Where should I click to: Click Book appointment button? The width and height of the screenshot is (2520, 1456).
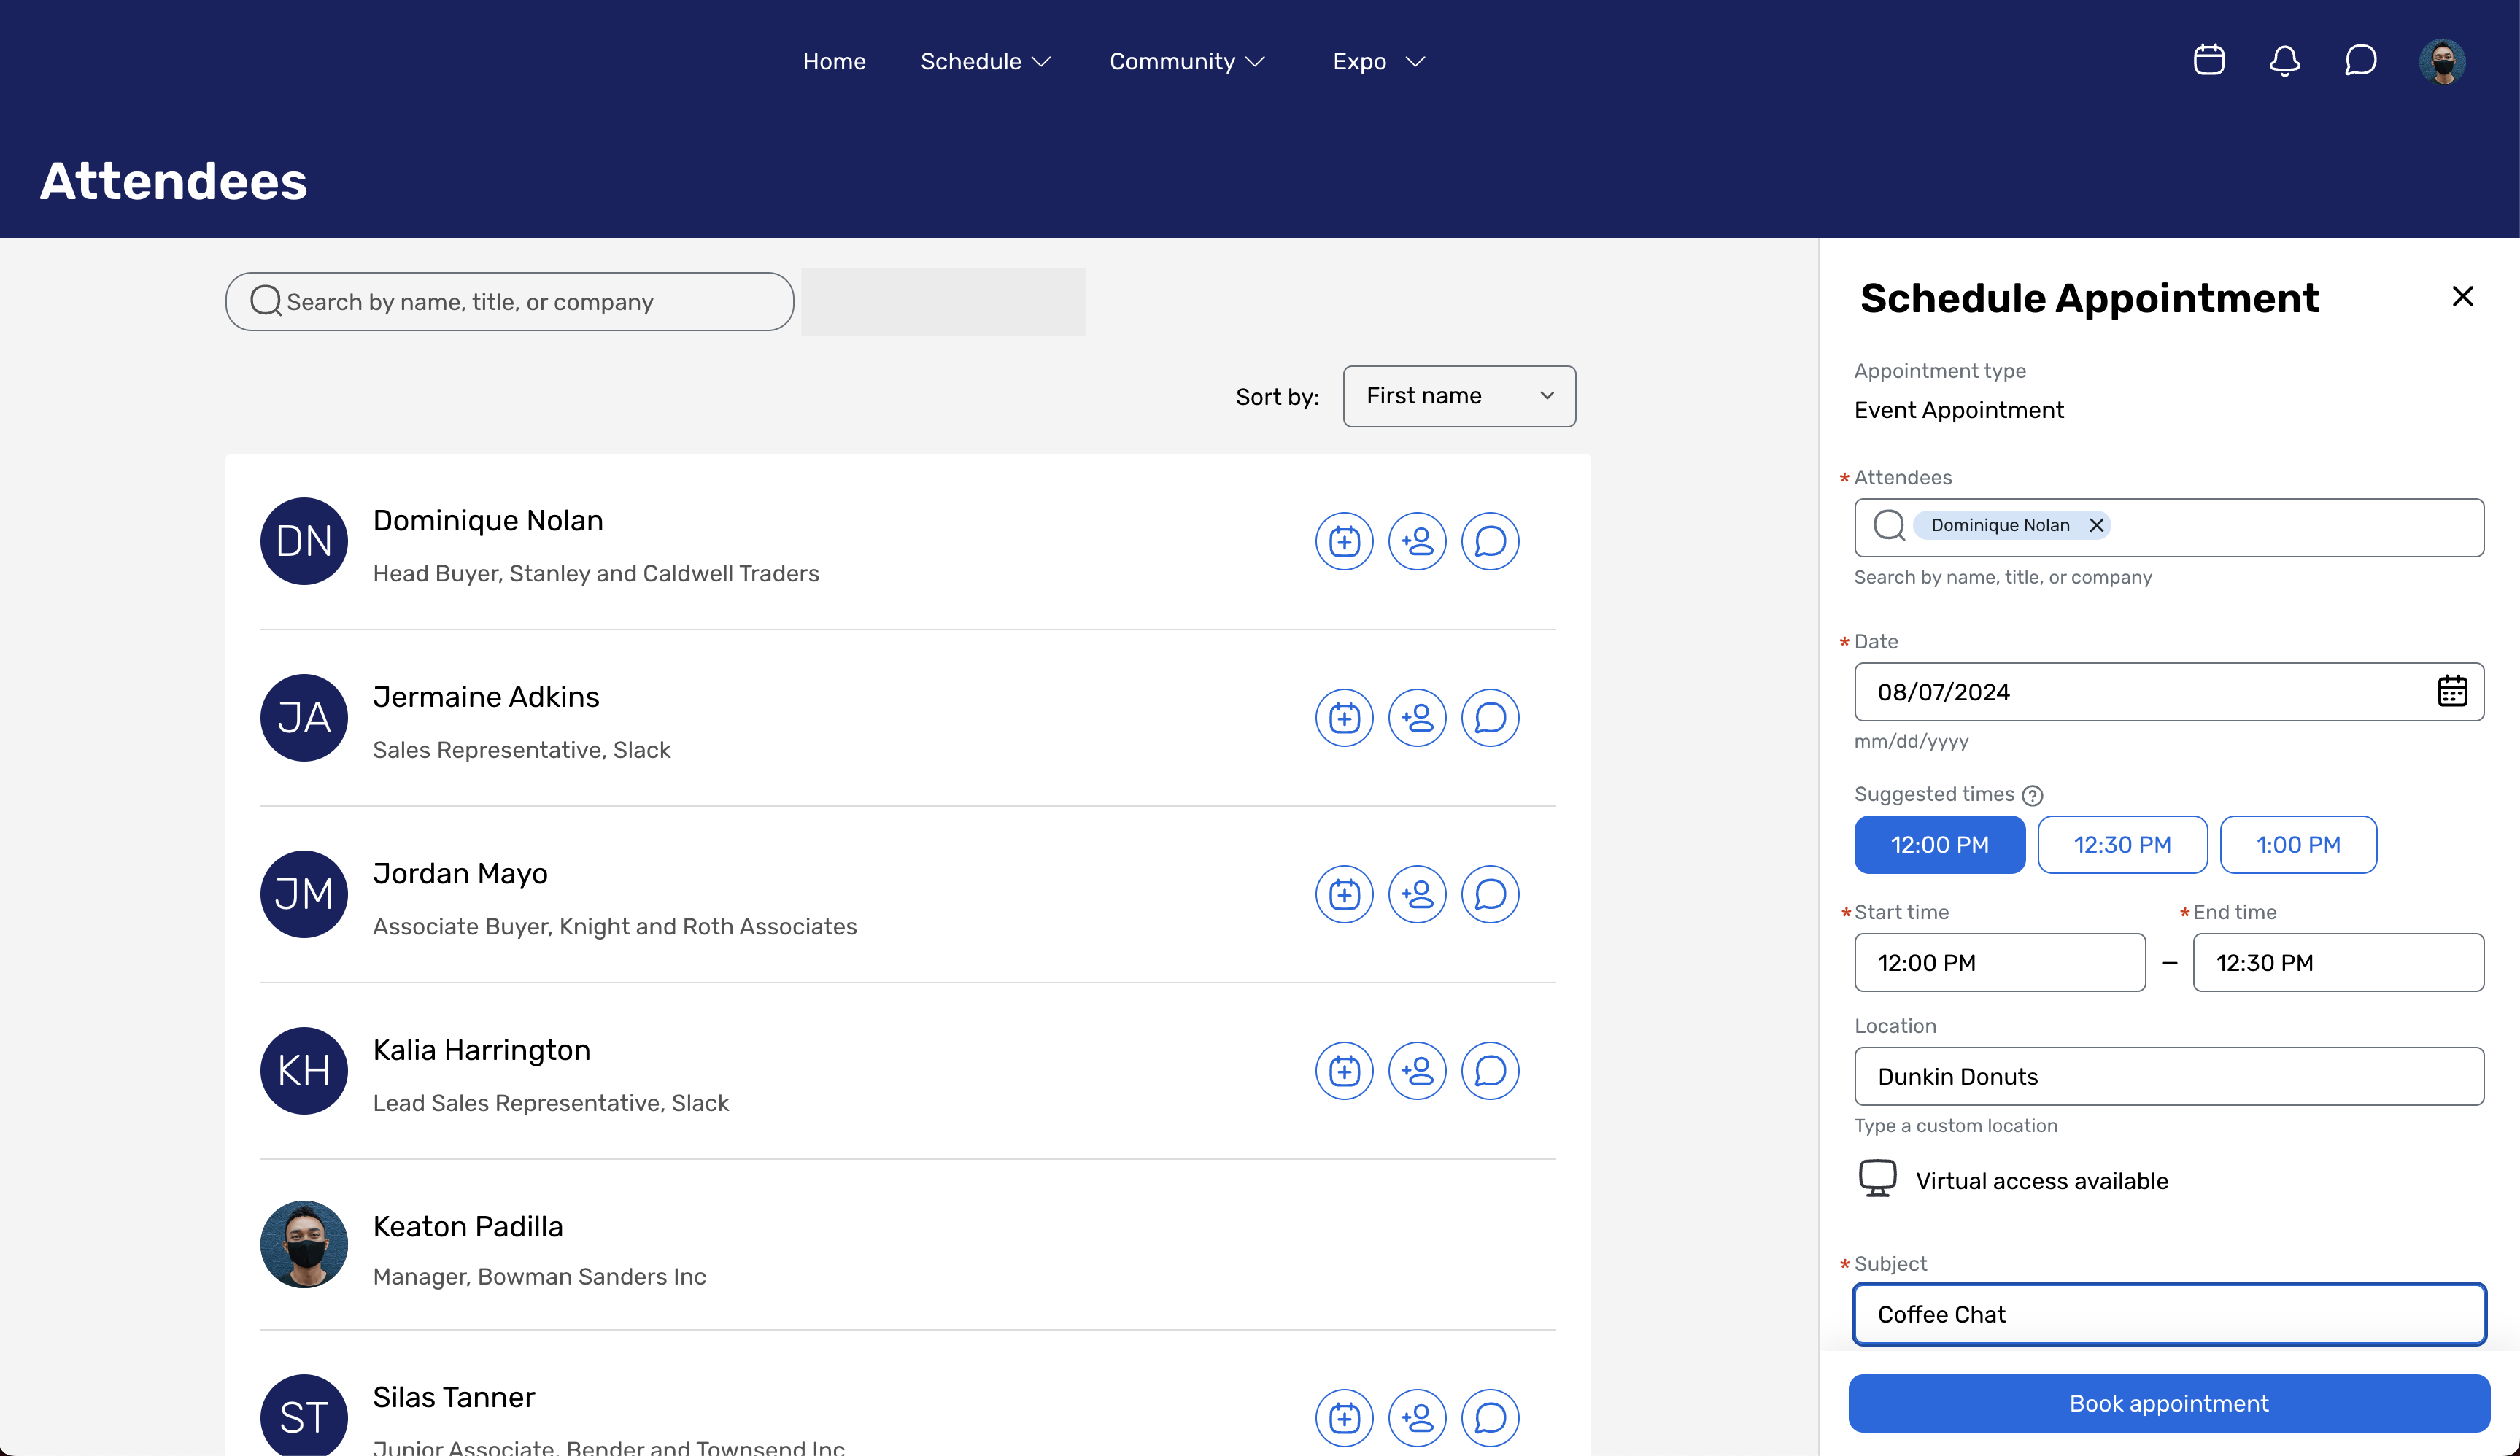[2168, 1402]
